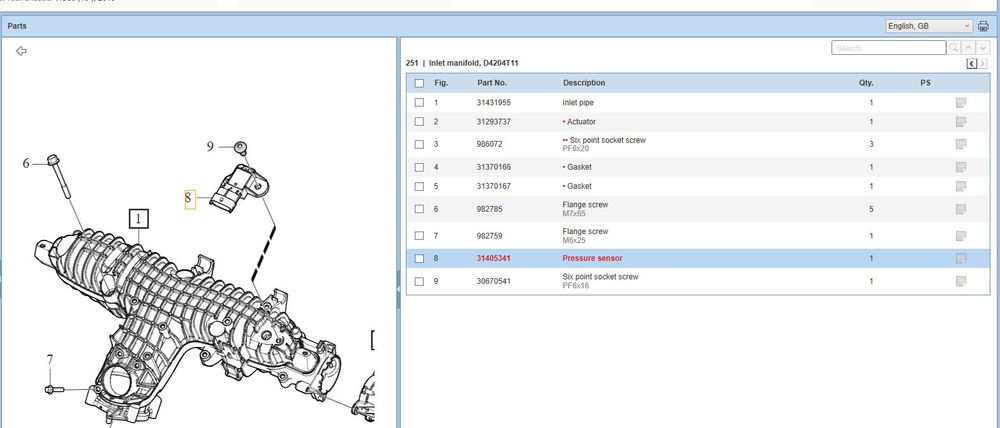Click part number 31405341
The image size is (1000, 428).
pyautogui.click(x=493, y=258)
